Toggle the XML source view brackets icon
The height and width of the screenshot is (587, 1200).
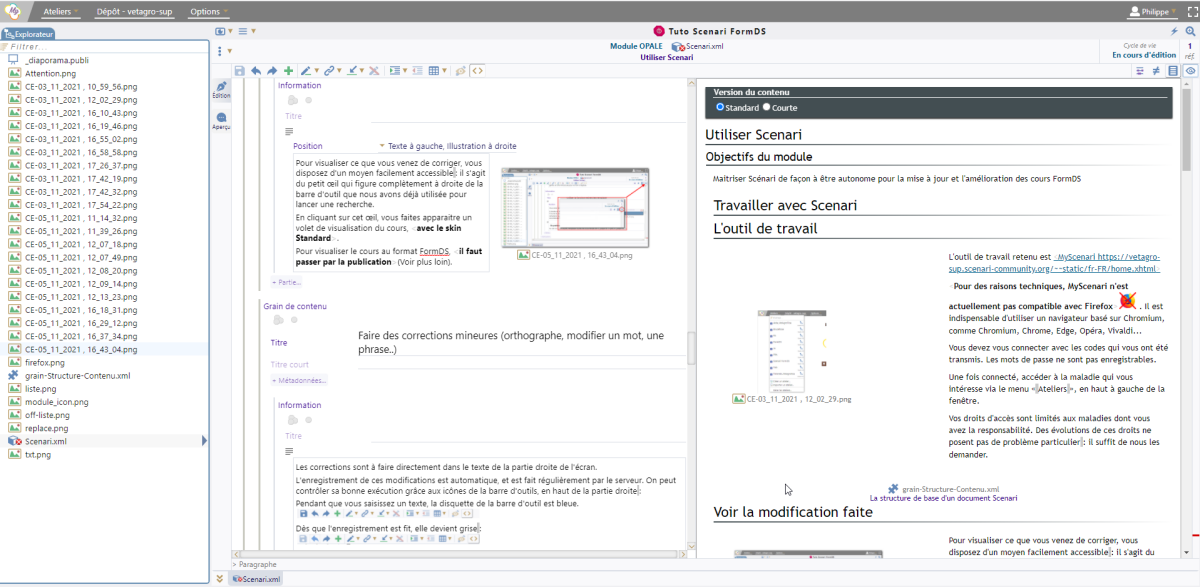[x=478, y=71]
